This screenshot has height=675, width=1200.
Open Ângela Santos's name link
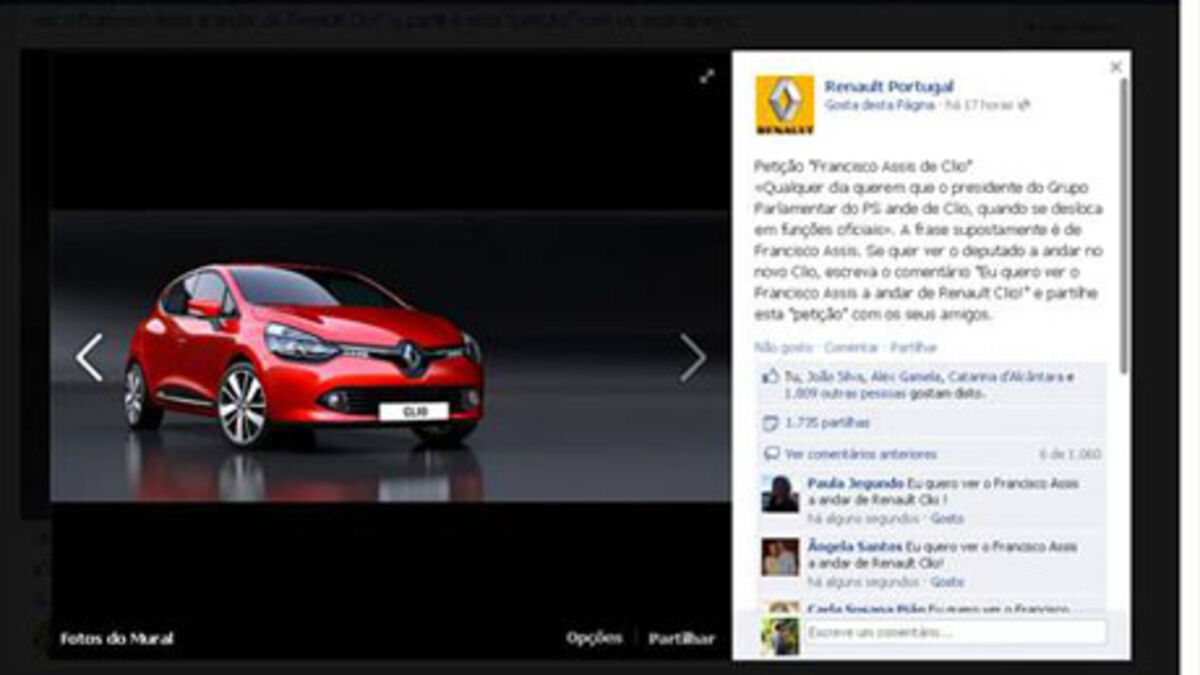pos(854,547)
